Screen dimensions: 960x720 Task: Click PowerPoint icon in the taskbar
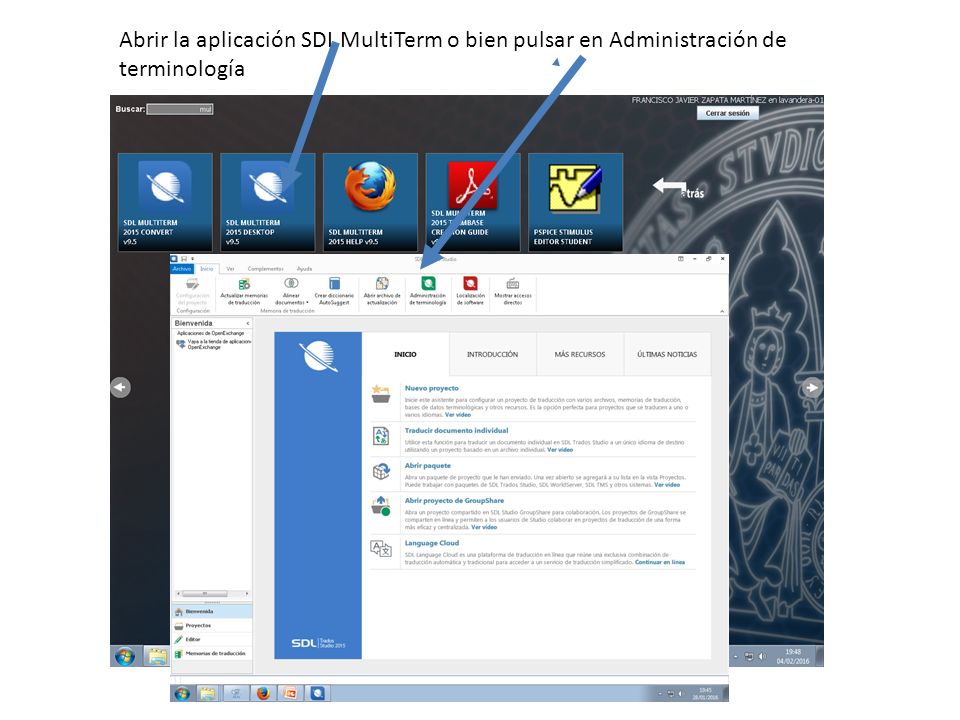tap(290, 693)
